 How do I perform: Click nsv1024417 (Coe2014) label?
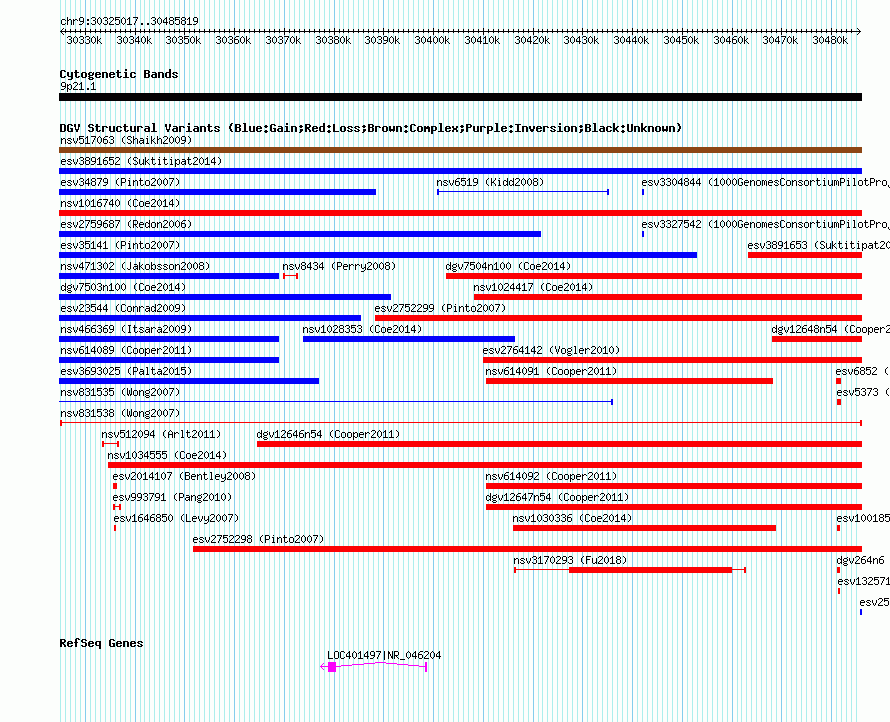pyautogui.click(x=533, y=287)
